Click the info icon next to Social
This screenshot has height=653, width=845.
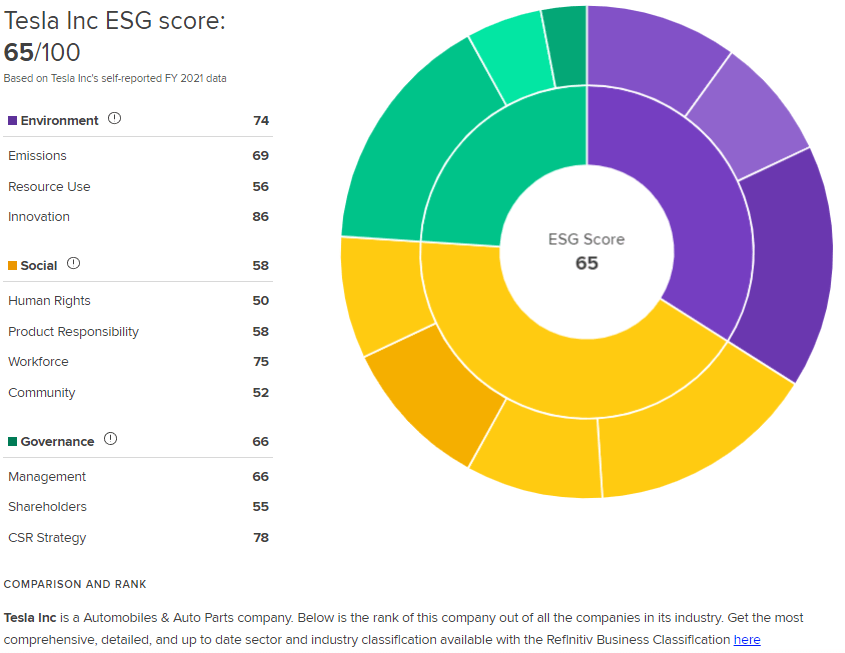(x=73, y=263)
